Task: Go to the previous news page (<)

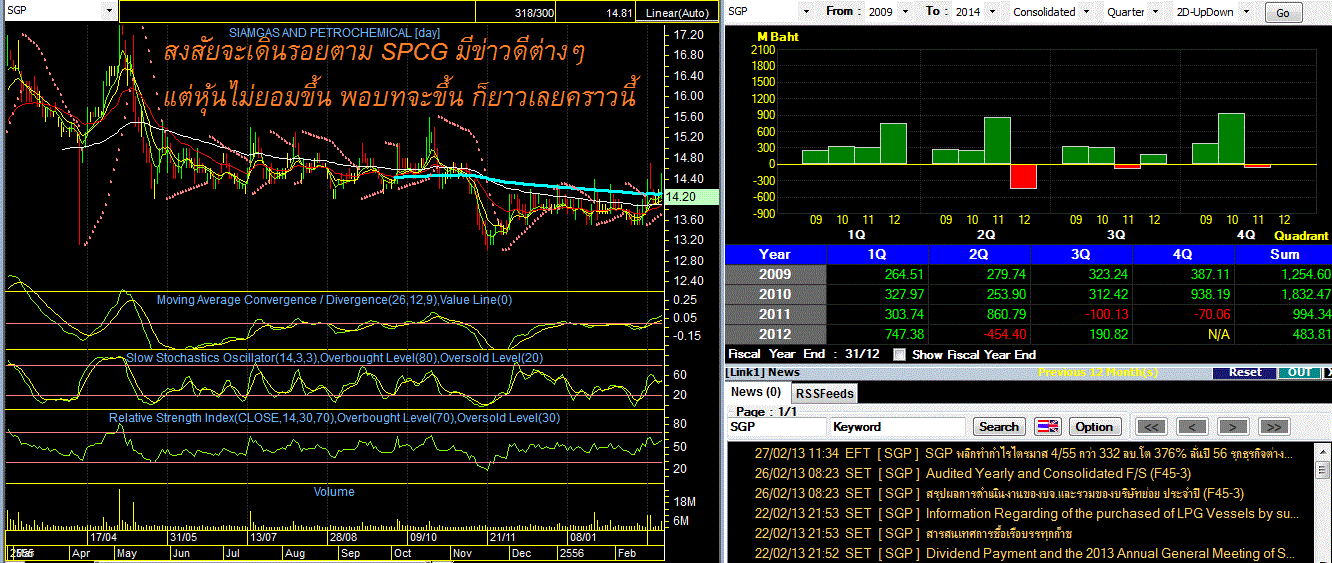Action: tap(1192, 426)
